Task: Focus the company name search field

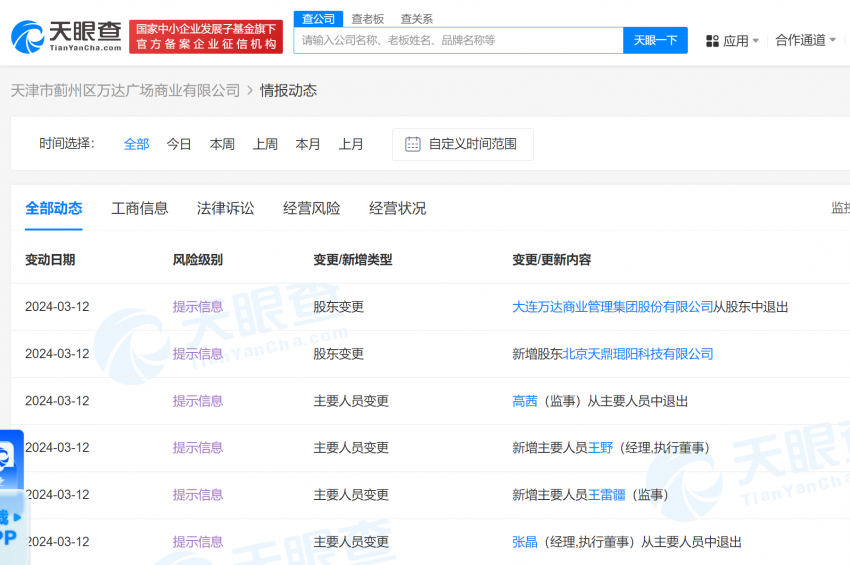Action: point(459,40)
